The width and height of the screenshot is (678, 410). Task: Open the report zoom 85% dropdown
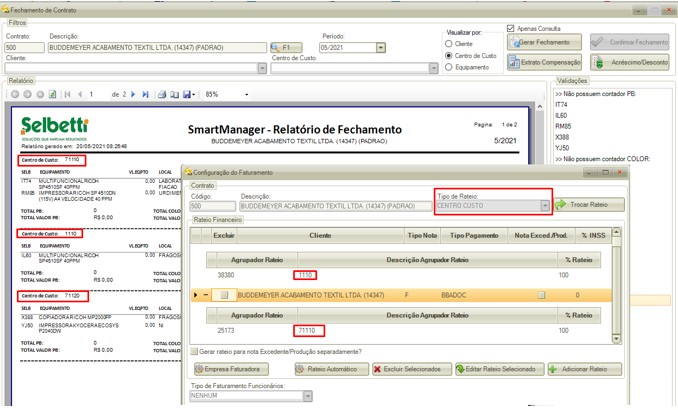click(x=246, y=94)
